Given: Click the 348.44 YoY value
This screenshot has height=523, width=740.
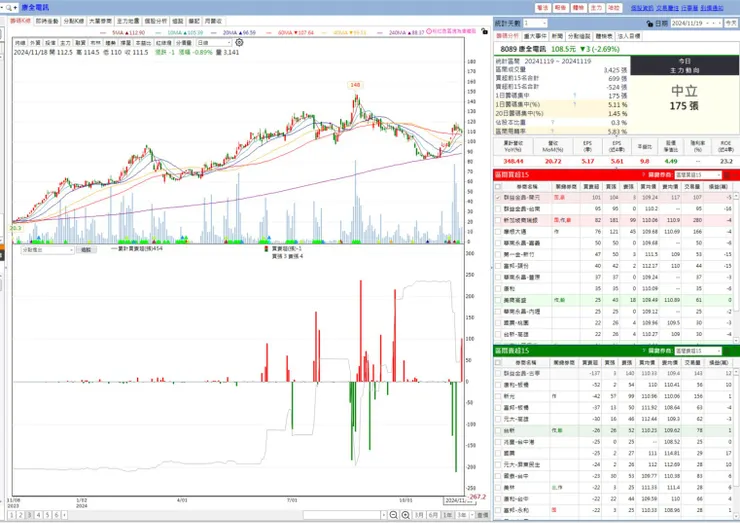Looking at the screenshot, I should coord(513,161).
